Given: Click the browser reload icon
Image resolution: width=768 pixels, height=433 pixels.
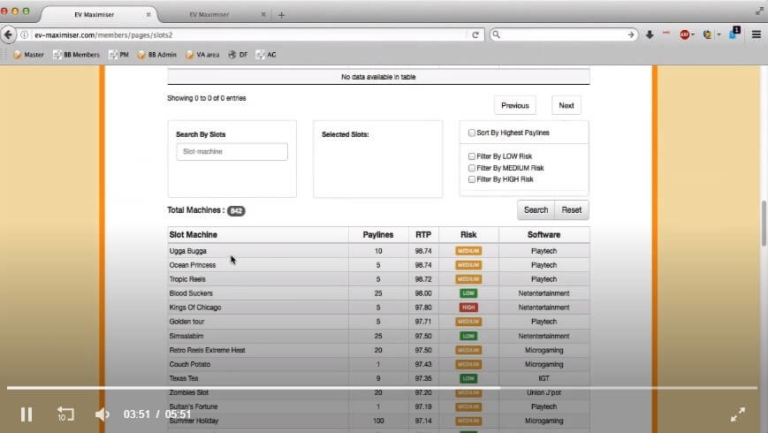Looking at the screenshot, I should (x=477, y=34).
